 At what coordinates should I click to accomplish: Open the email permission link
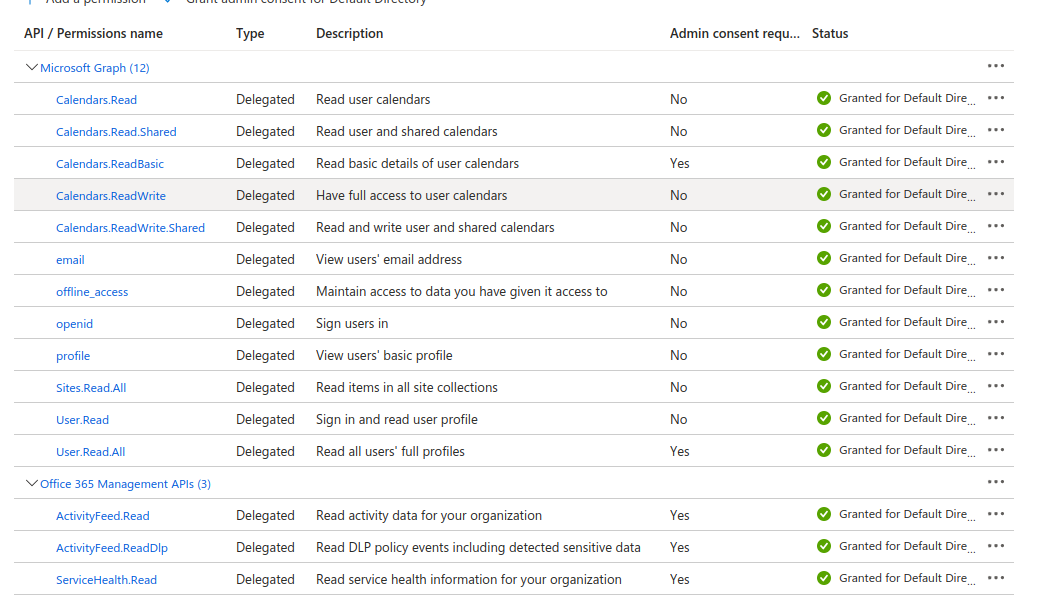(70, 260)
